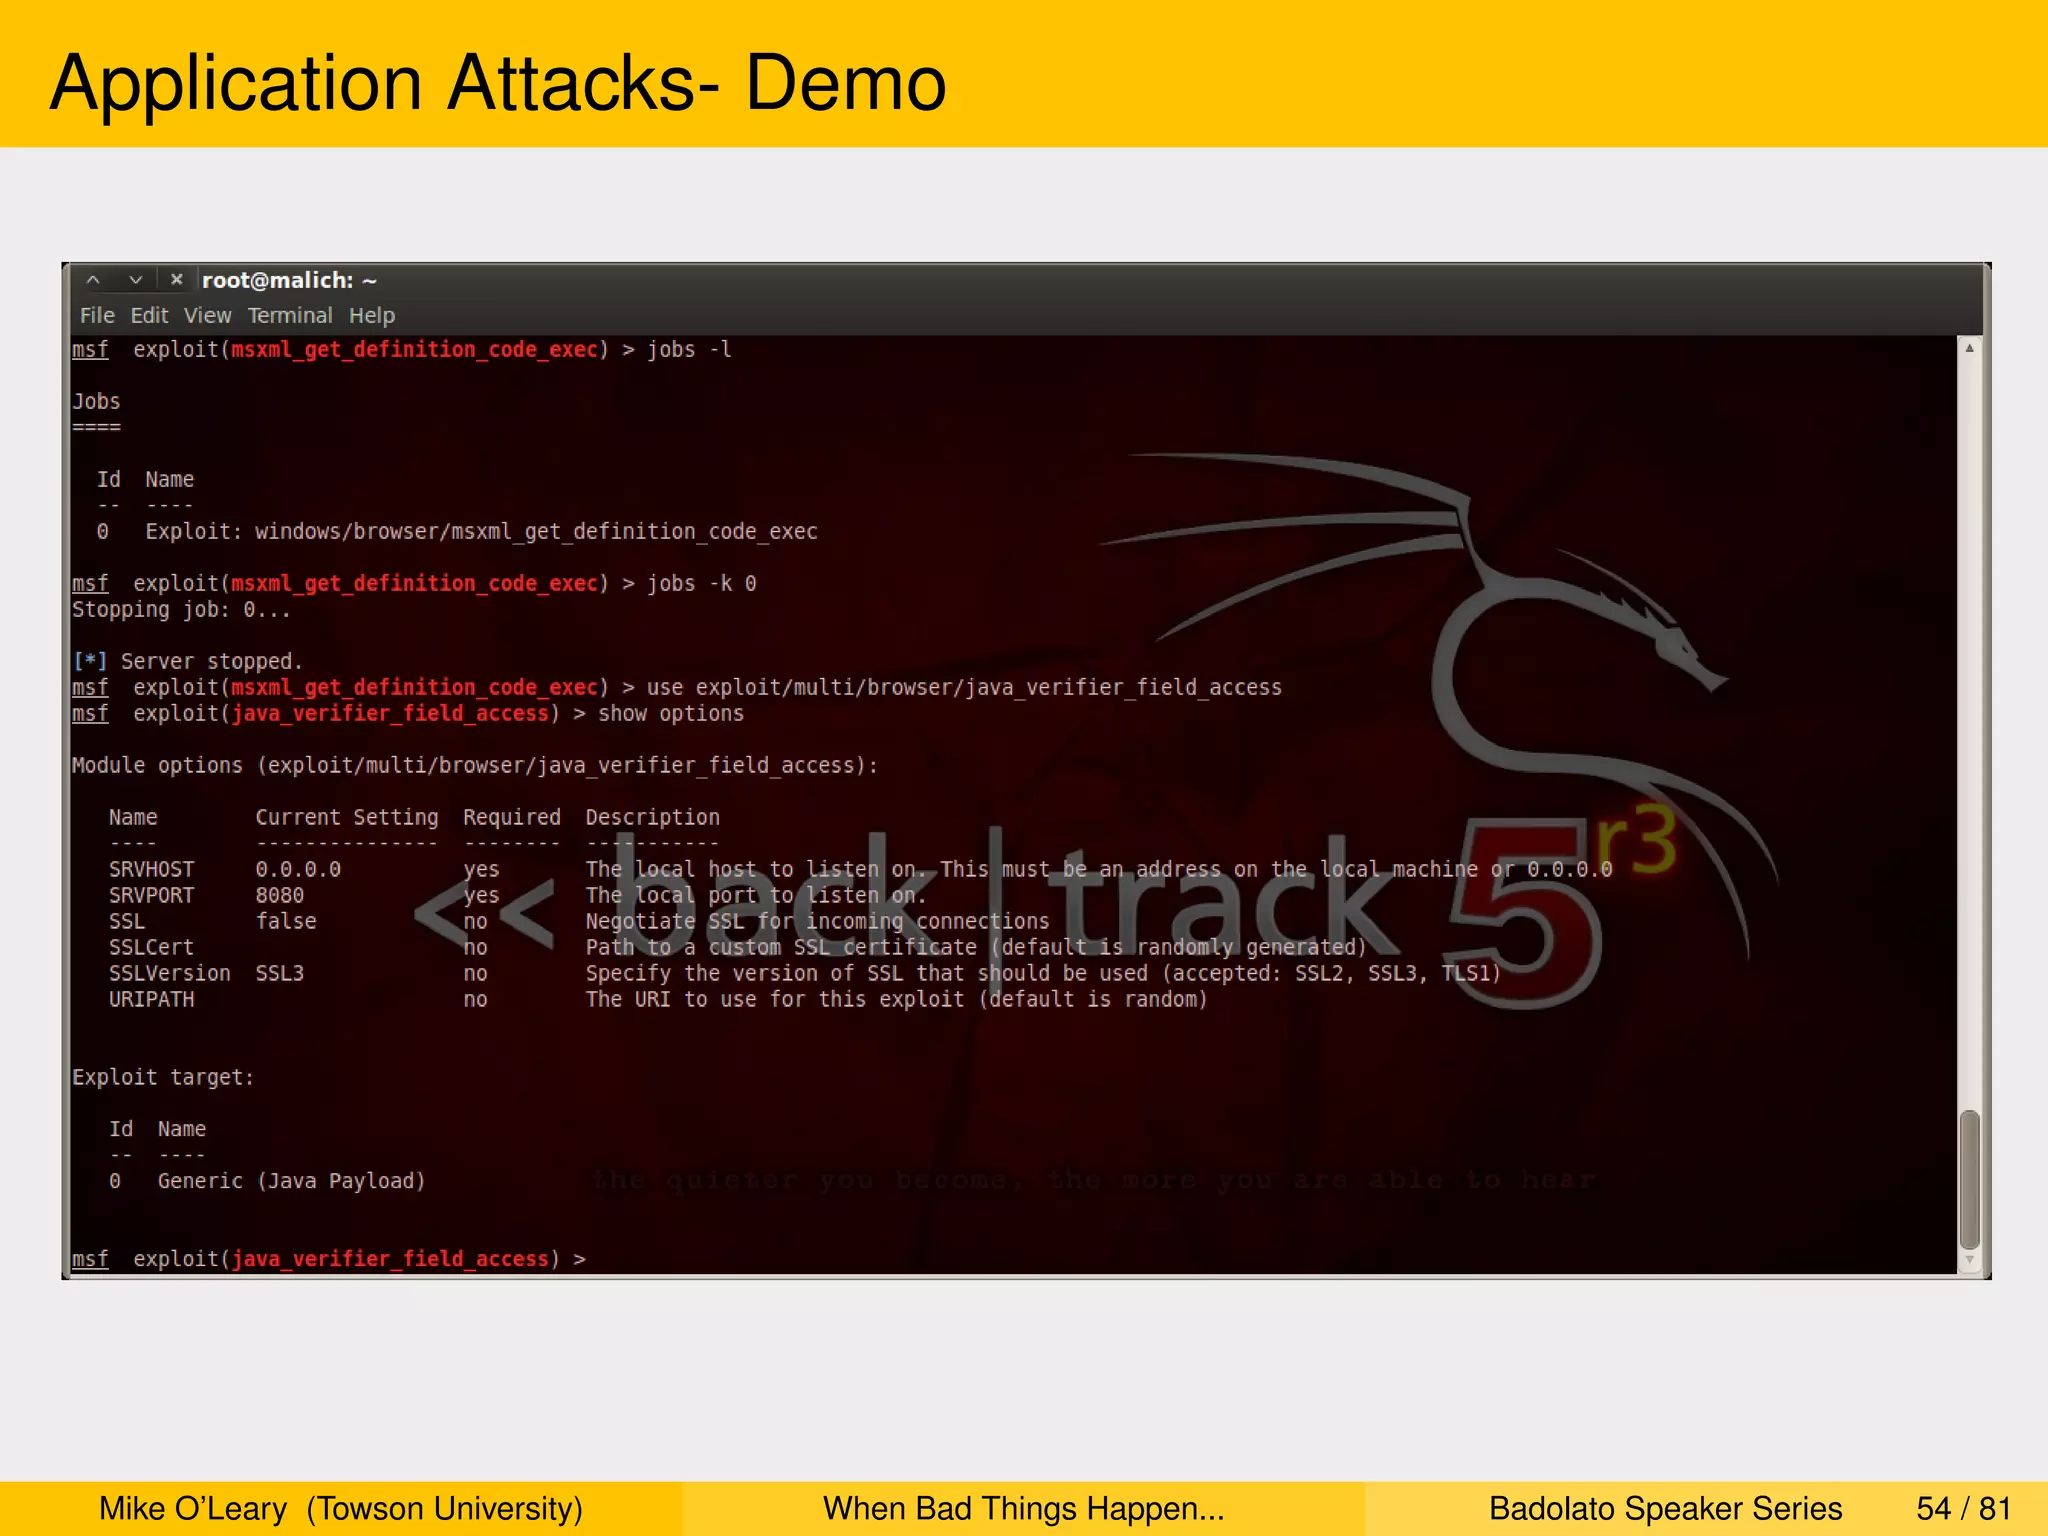The height and width of the screenshot is (1536, 2048).
Task: Click the slide title 'Application Attacks- Demo'
Action: [x=498, y=82]
